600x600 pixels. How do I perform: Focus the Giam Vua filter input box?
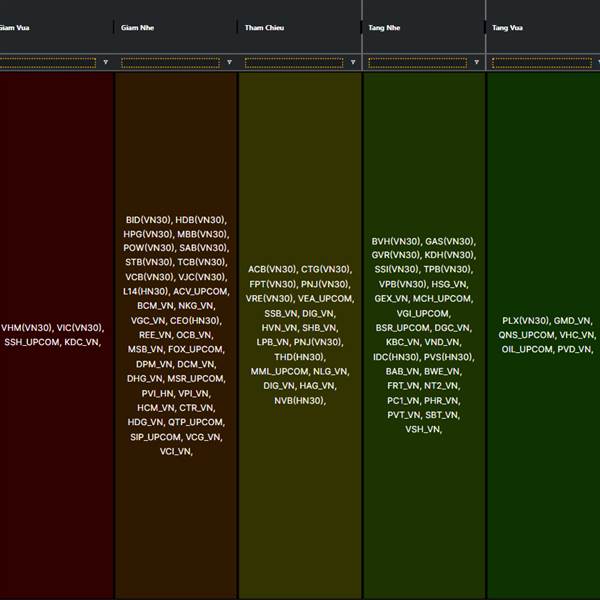point(48,63)
